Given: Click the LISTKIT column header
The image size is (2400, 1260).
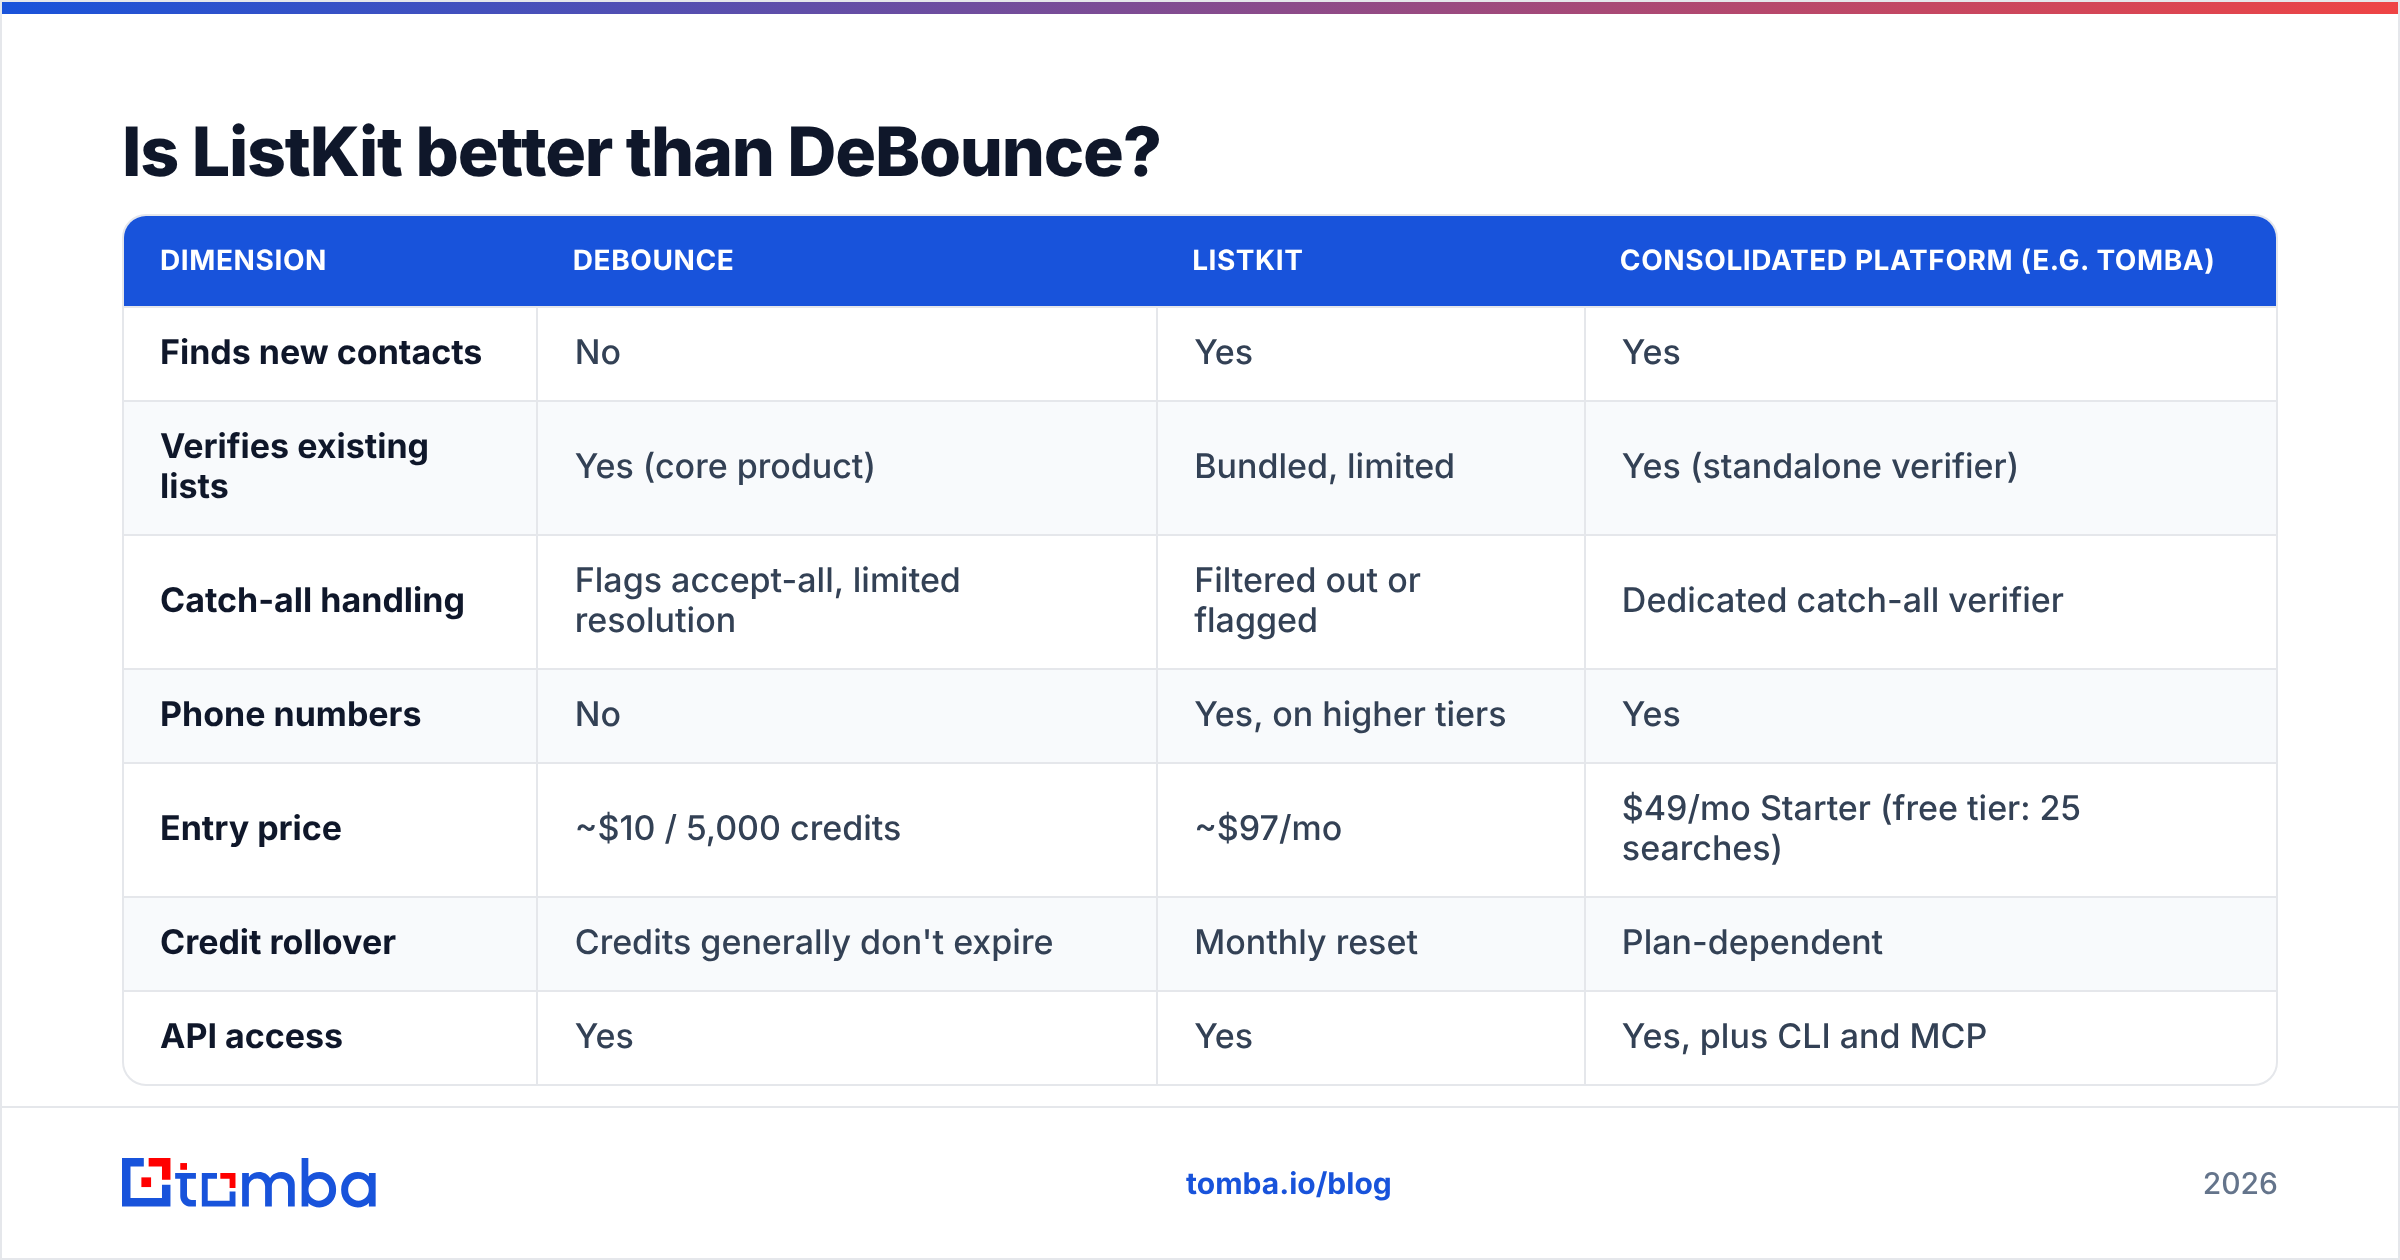Looking at the screenshot, I should click(x=1247, y=260).
